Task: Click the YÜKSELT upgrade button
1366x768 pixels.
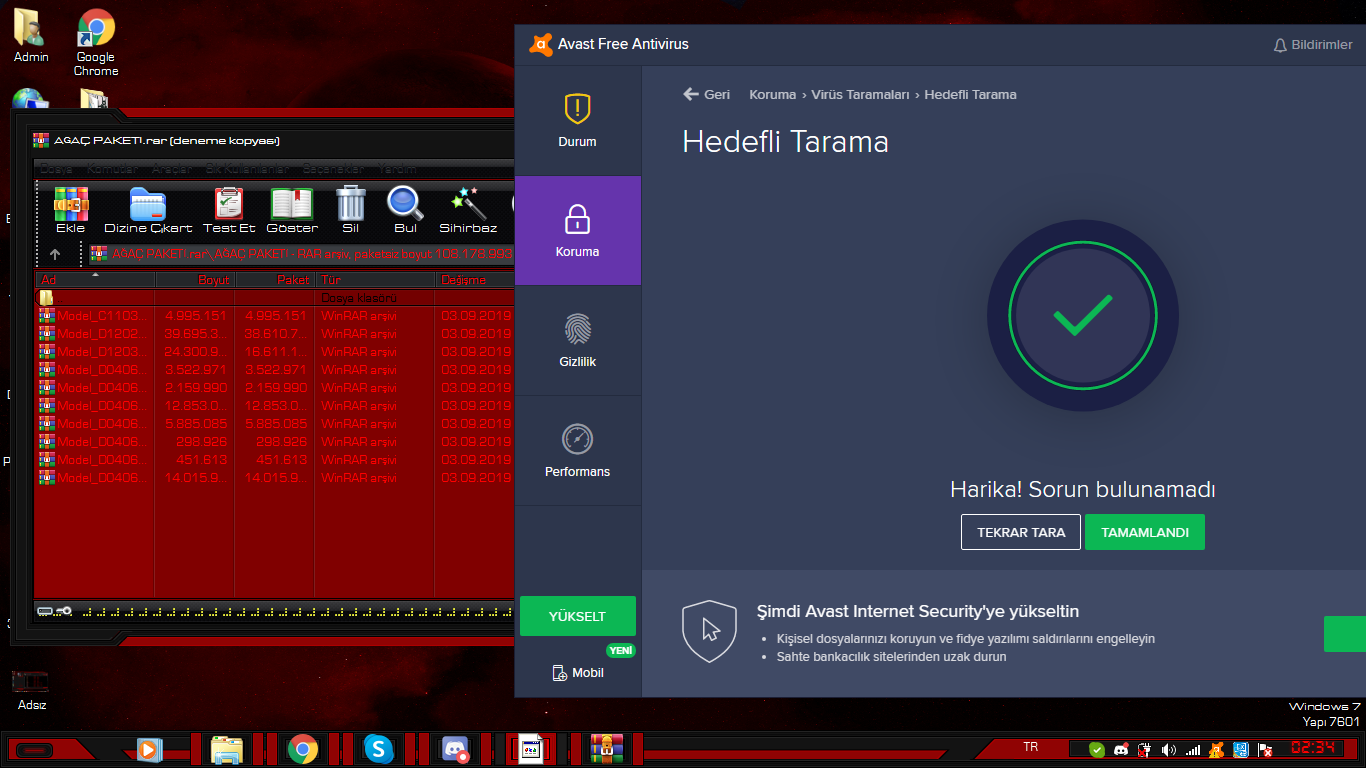Action: click(577, 616)
